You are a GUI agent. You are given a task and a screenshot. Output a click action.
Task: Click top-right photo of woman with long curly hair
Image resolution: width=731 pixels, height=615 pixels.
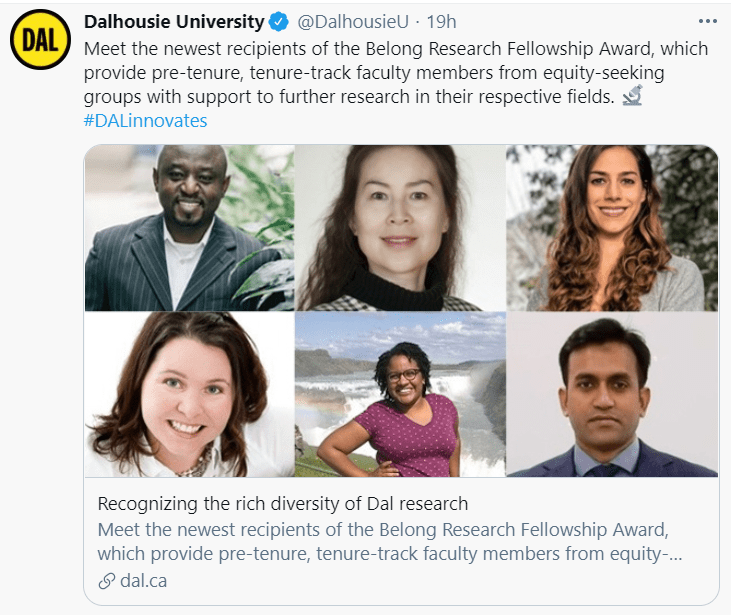pos(611,228)
